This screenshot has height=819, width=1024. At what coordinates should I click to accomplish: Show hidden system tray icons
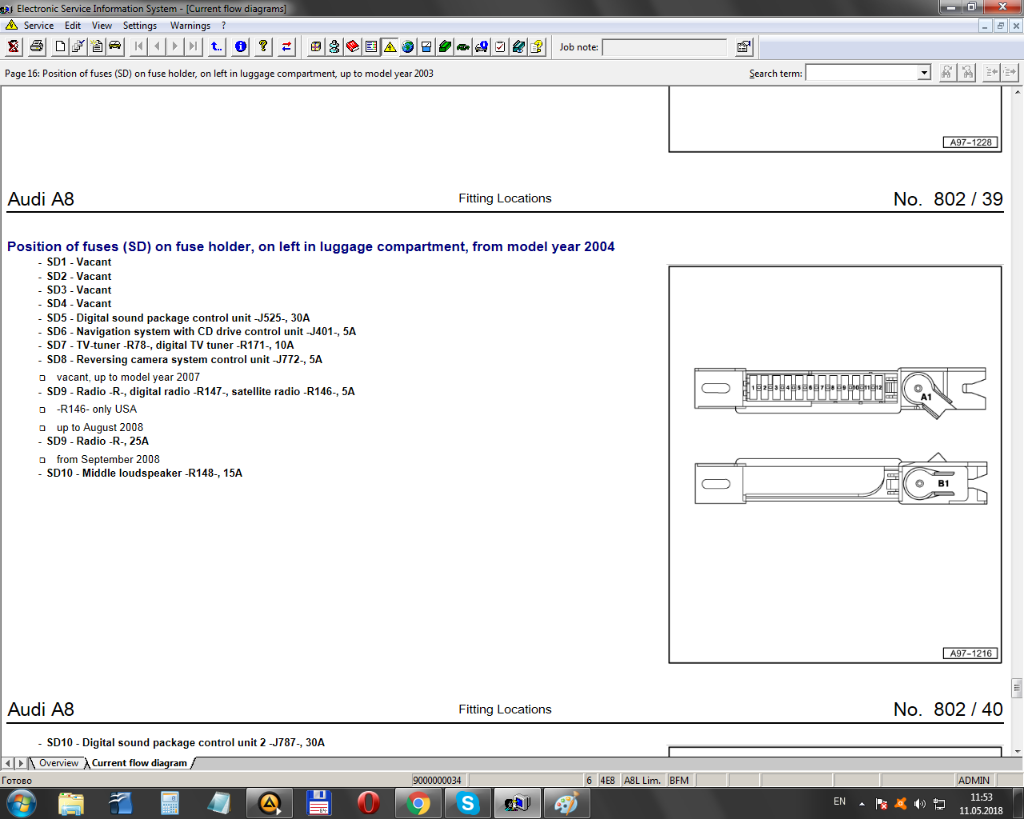[x=862, y=803]
